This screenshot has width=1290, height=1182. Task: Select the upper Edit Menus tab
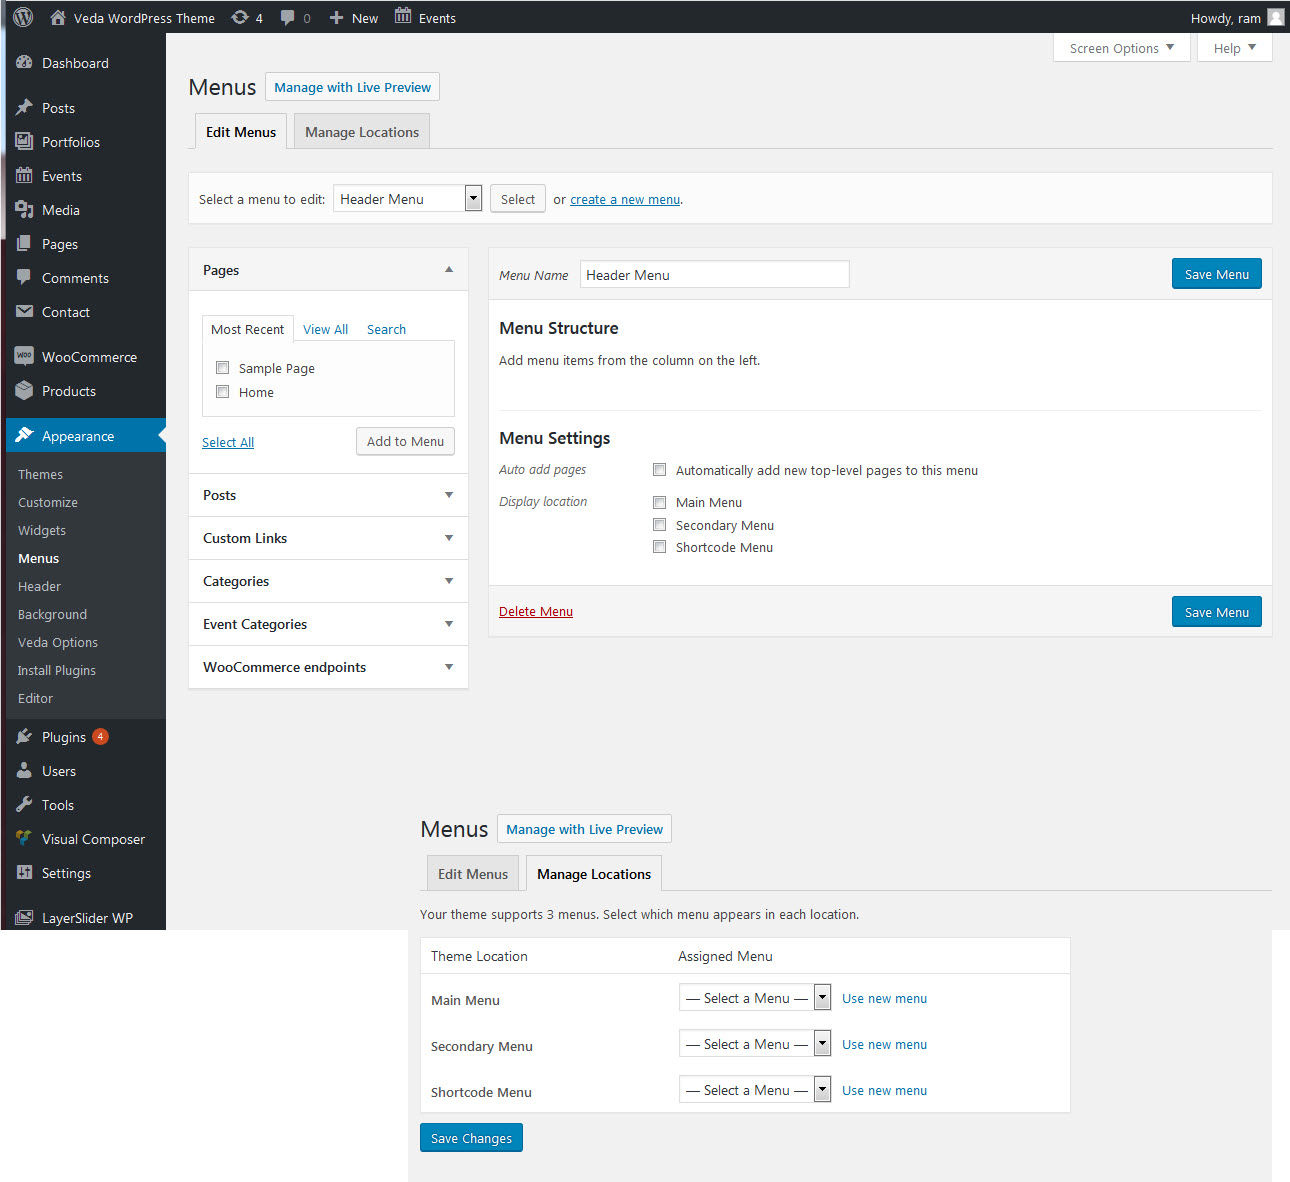pyautogui.click(x=241, y=131)
